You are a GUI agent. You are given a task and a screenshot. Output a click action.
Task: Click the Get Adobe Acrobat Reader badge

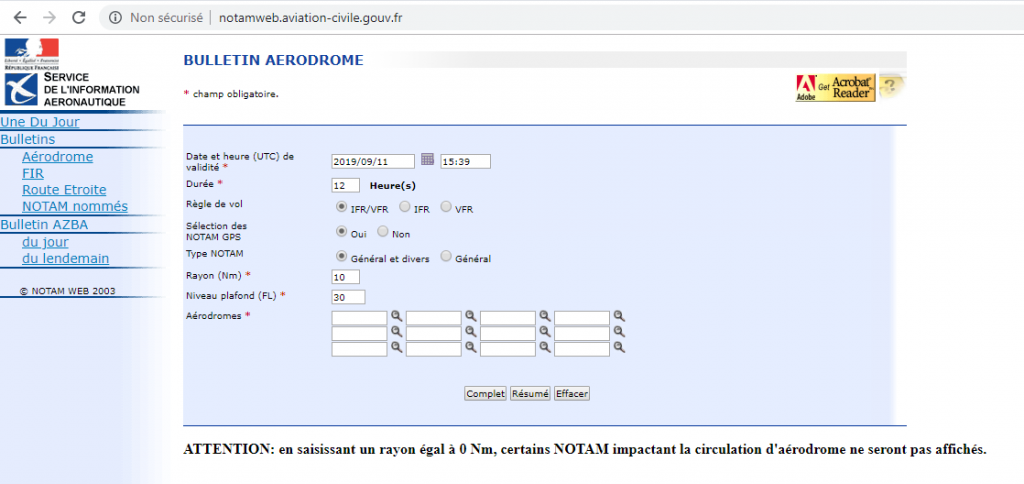coord(835,88)
